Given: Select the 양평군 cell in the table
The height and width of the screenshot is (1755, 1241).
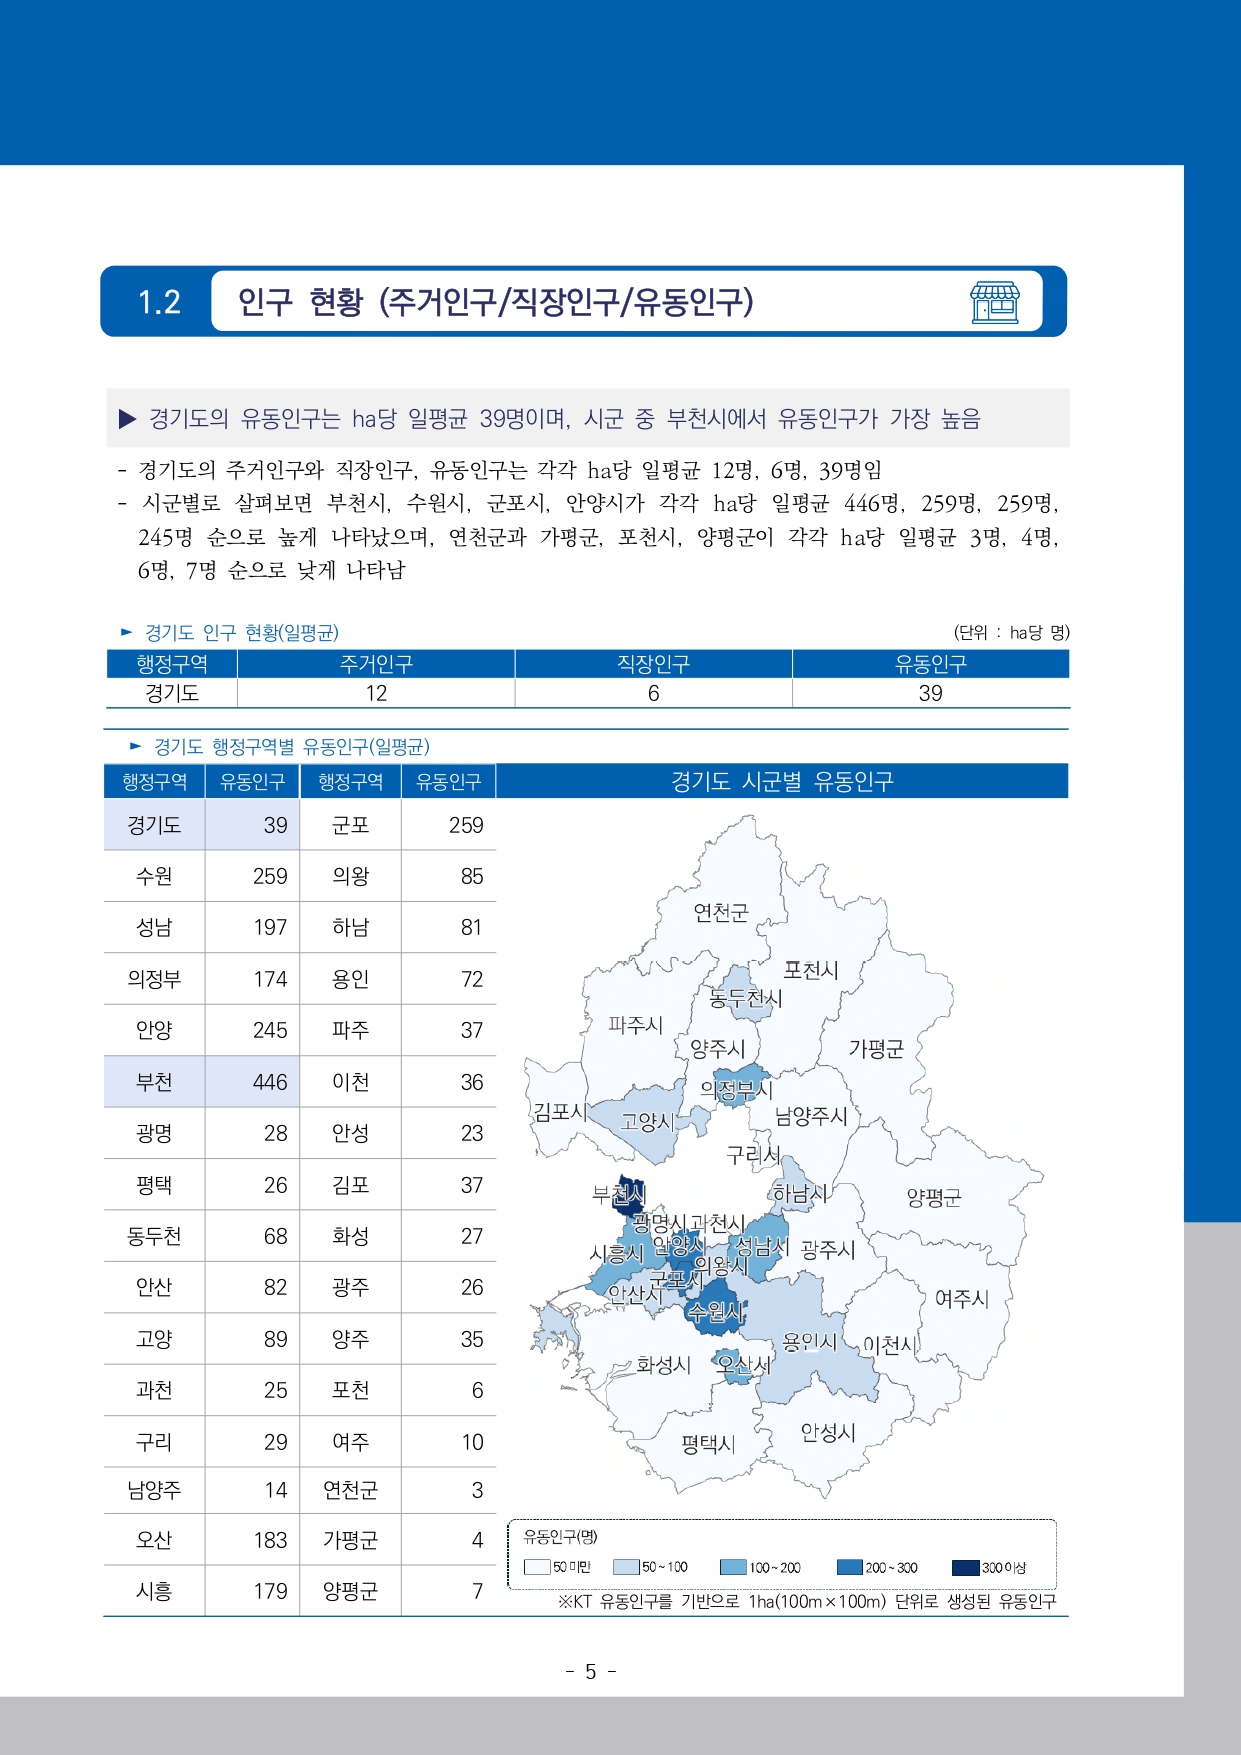Looking at the screenshot, I should tap(350, 1591).
